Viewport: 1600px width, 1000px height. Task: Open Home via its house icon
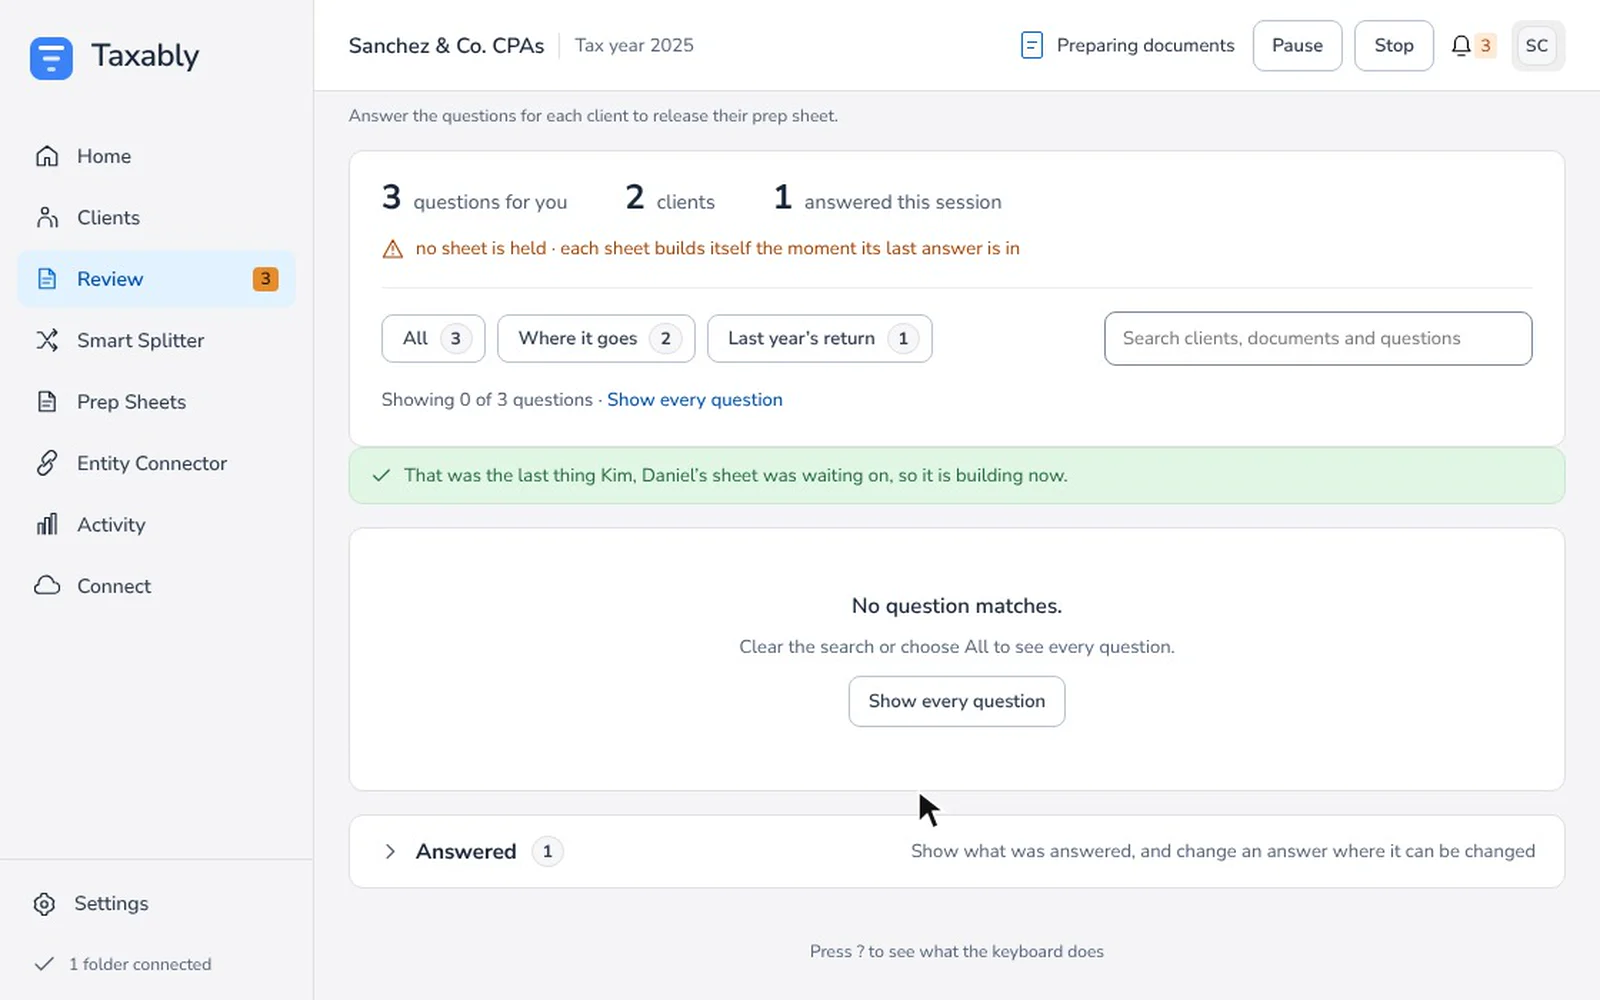[x=47, y=156]
